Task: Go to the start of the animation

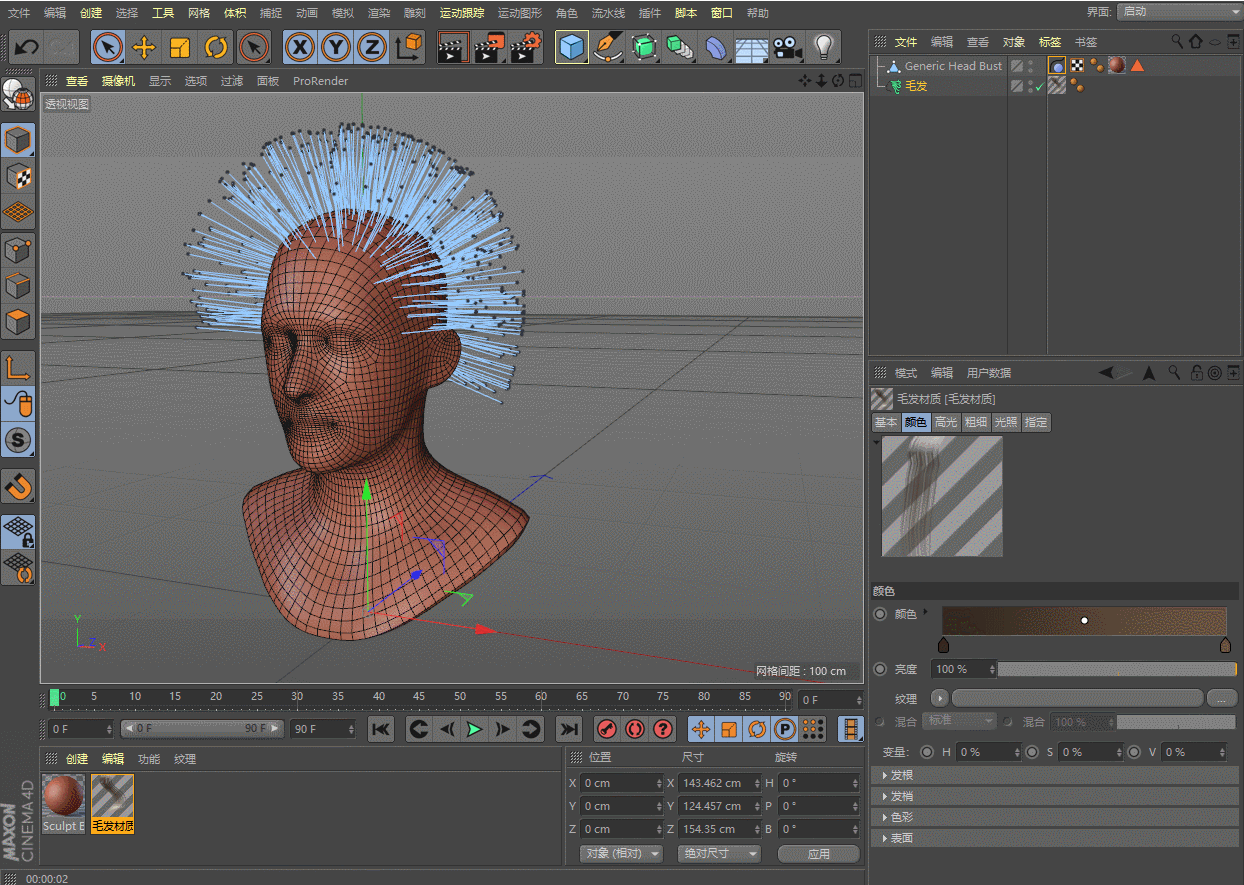Action: tap(381, 729)
